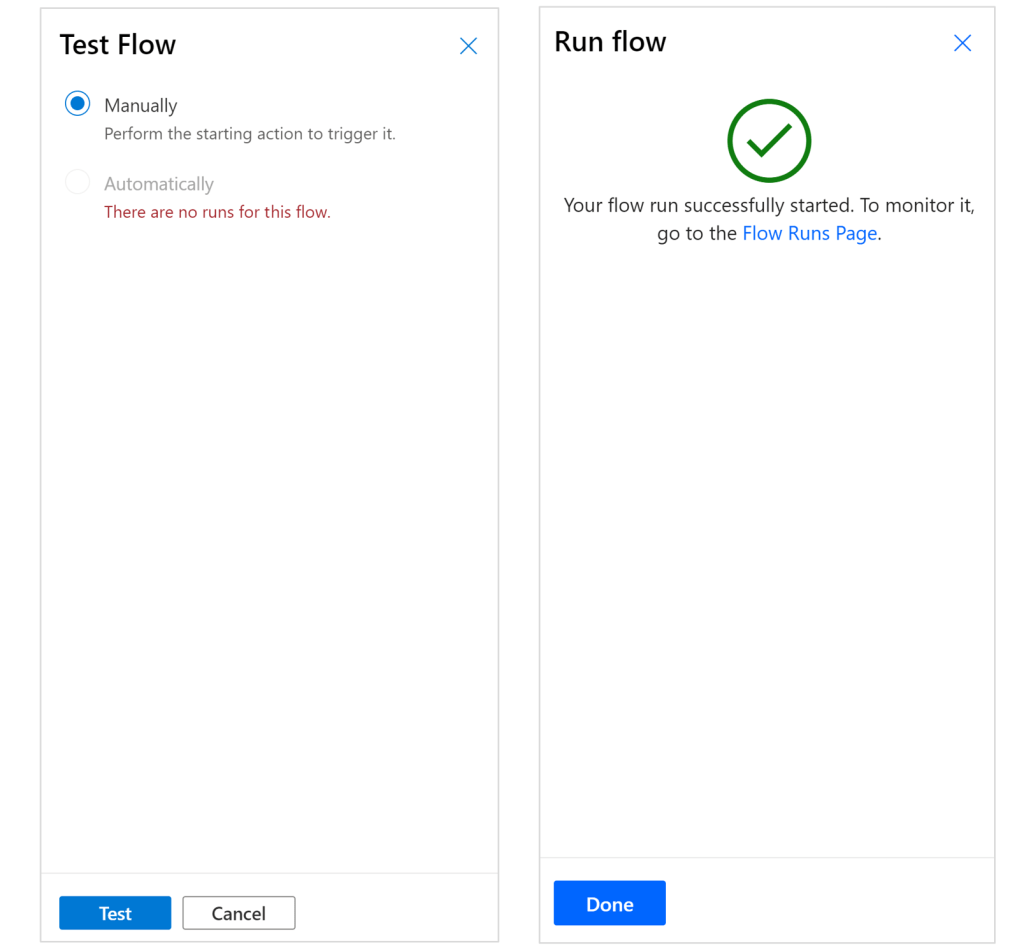Click the Run flow panel heading

610,42
